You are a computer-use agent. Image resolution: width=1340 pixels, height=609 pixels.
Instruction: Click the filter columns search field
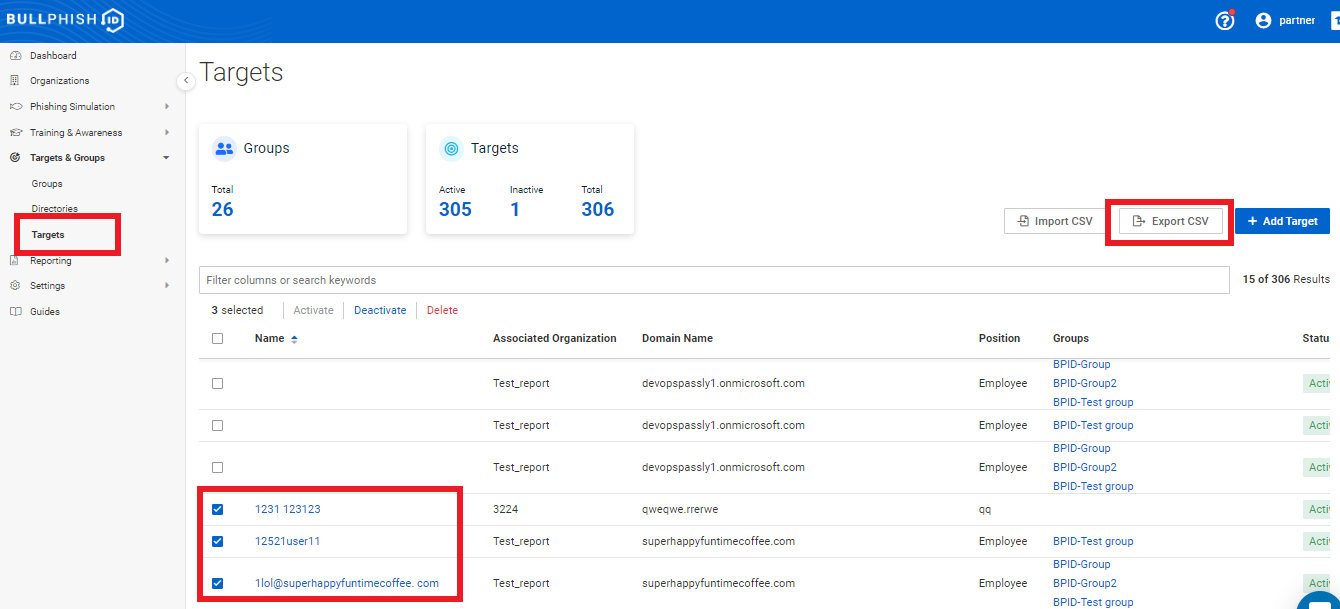(714, 280)
